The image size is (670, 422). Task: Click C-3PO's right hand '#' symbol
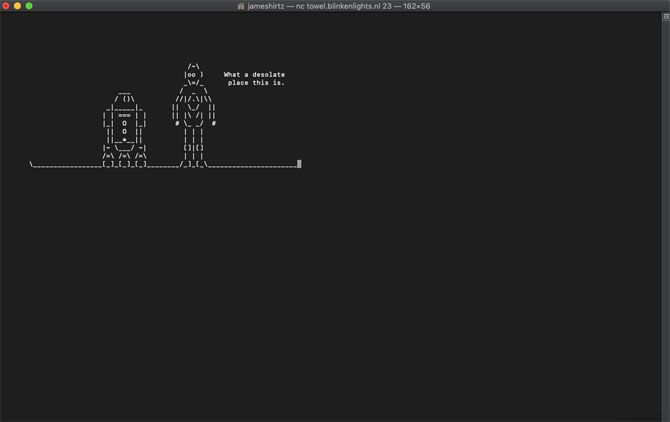[213, 123]
